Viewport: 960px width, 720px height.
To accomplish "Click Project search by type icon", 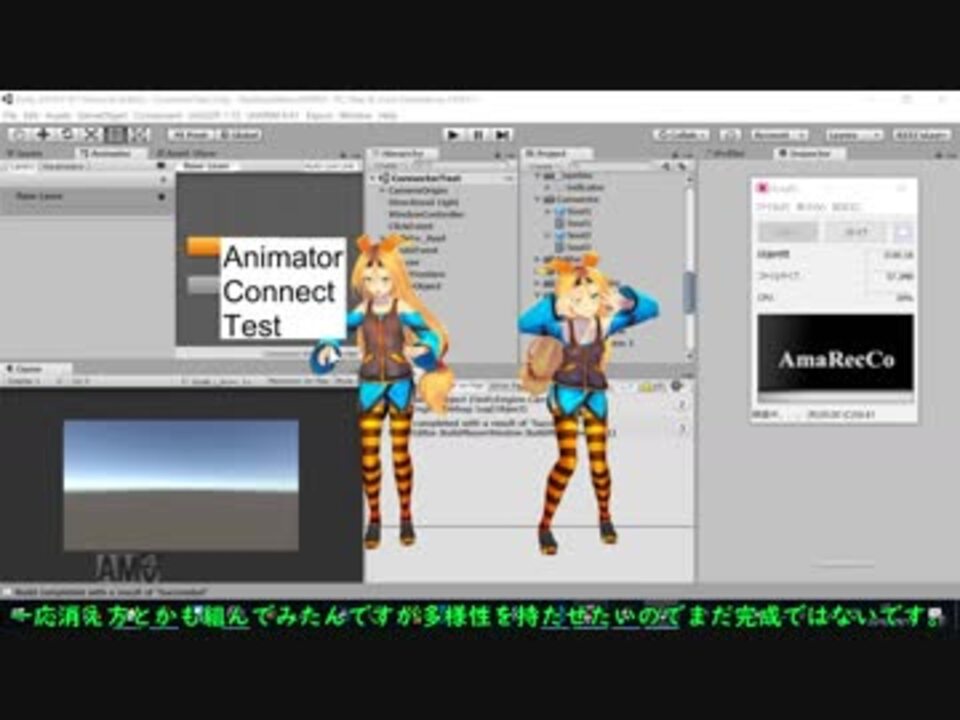I will pos(666,166).
